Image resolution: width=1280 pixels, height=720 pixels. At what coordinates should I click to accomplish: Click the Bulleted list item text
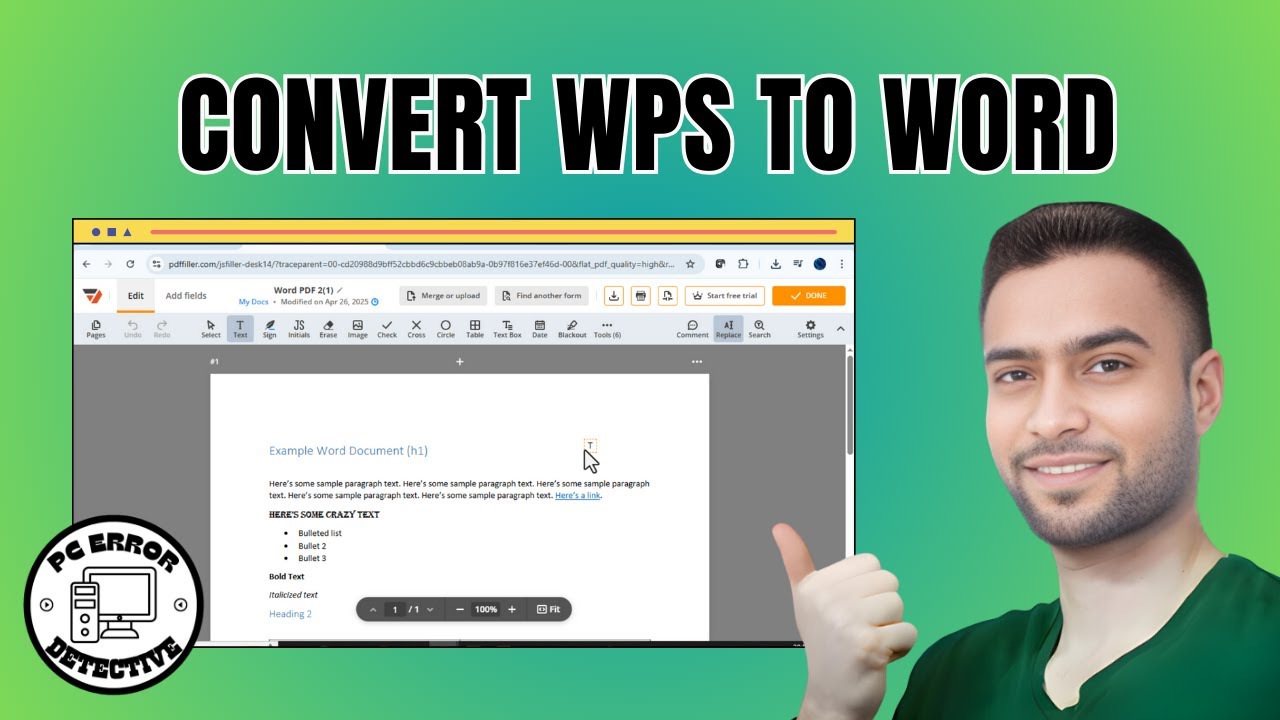click(x=320, y=533)
